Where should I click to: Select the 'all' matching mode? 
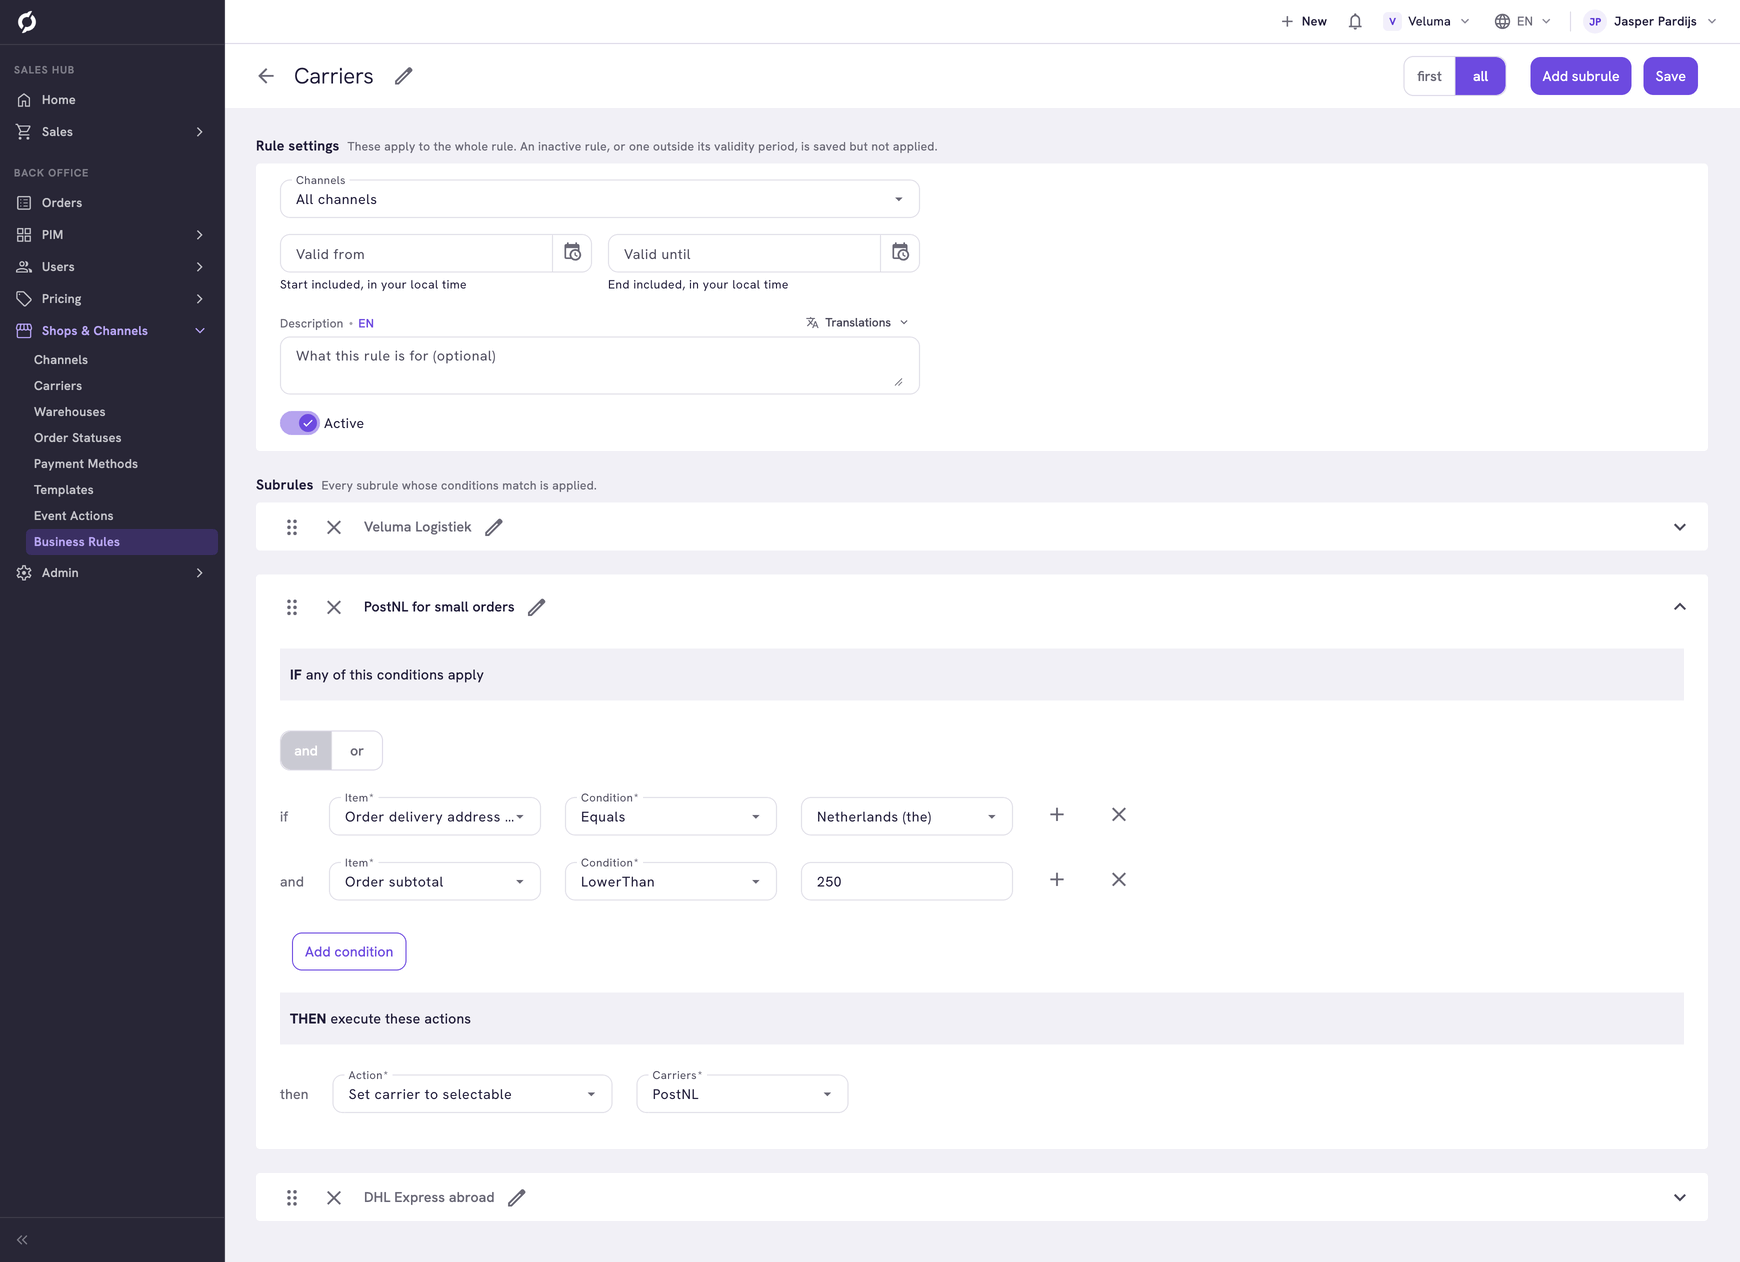pyautogui.click(x=1480, y=76)
